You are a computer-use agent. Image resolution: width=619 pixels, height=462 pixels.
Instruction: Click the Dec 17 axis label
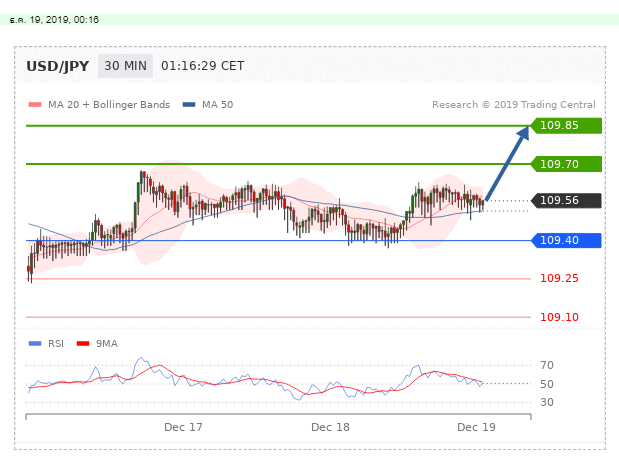183,427
